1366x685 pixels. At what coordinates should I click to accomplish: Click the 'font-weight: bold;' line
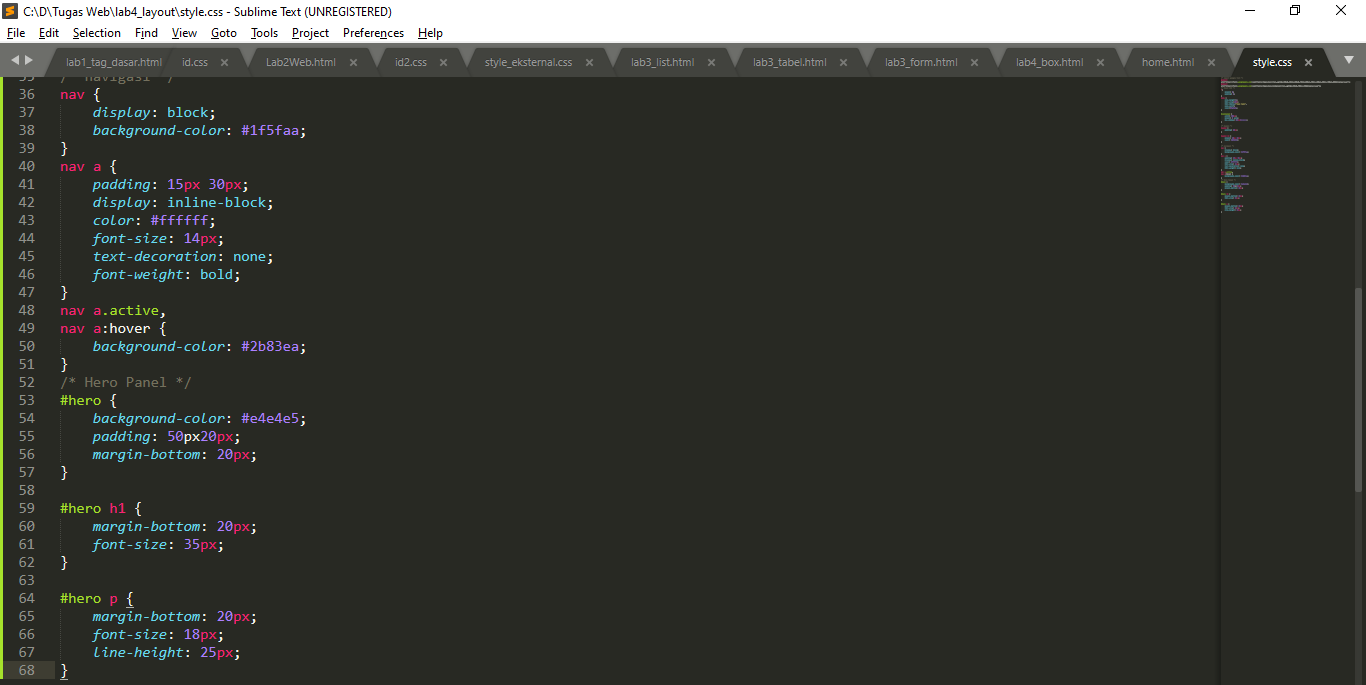pyautogui.click(x=167, y=274)
